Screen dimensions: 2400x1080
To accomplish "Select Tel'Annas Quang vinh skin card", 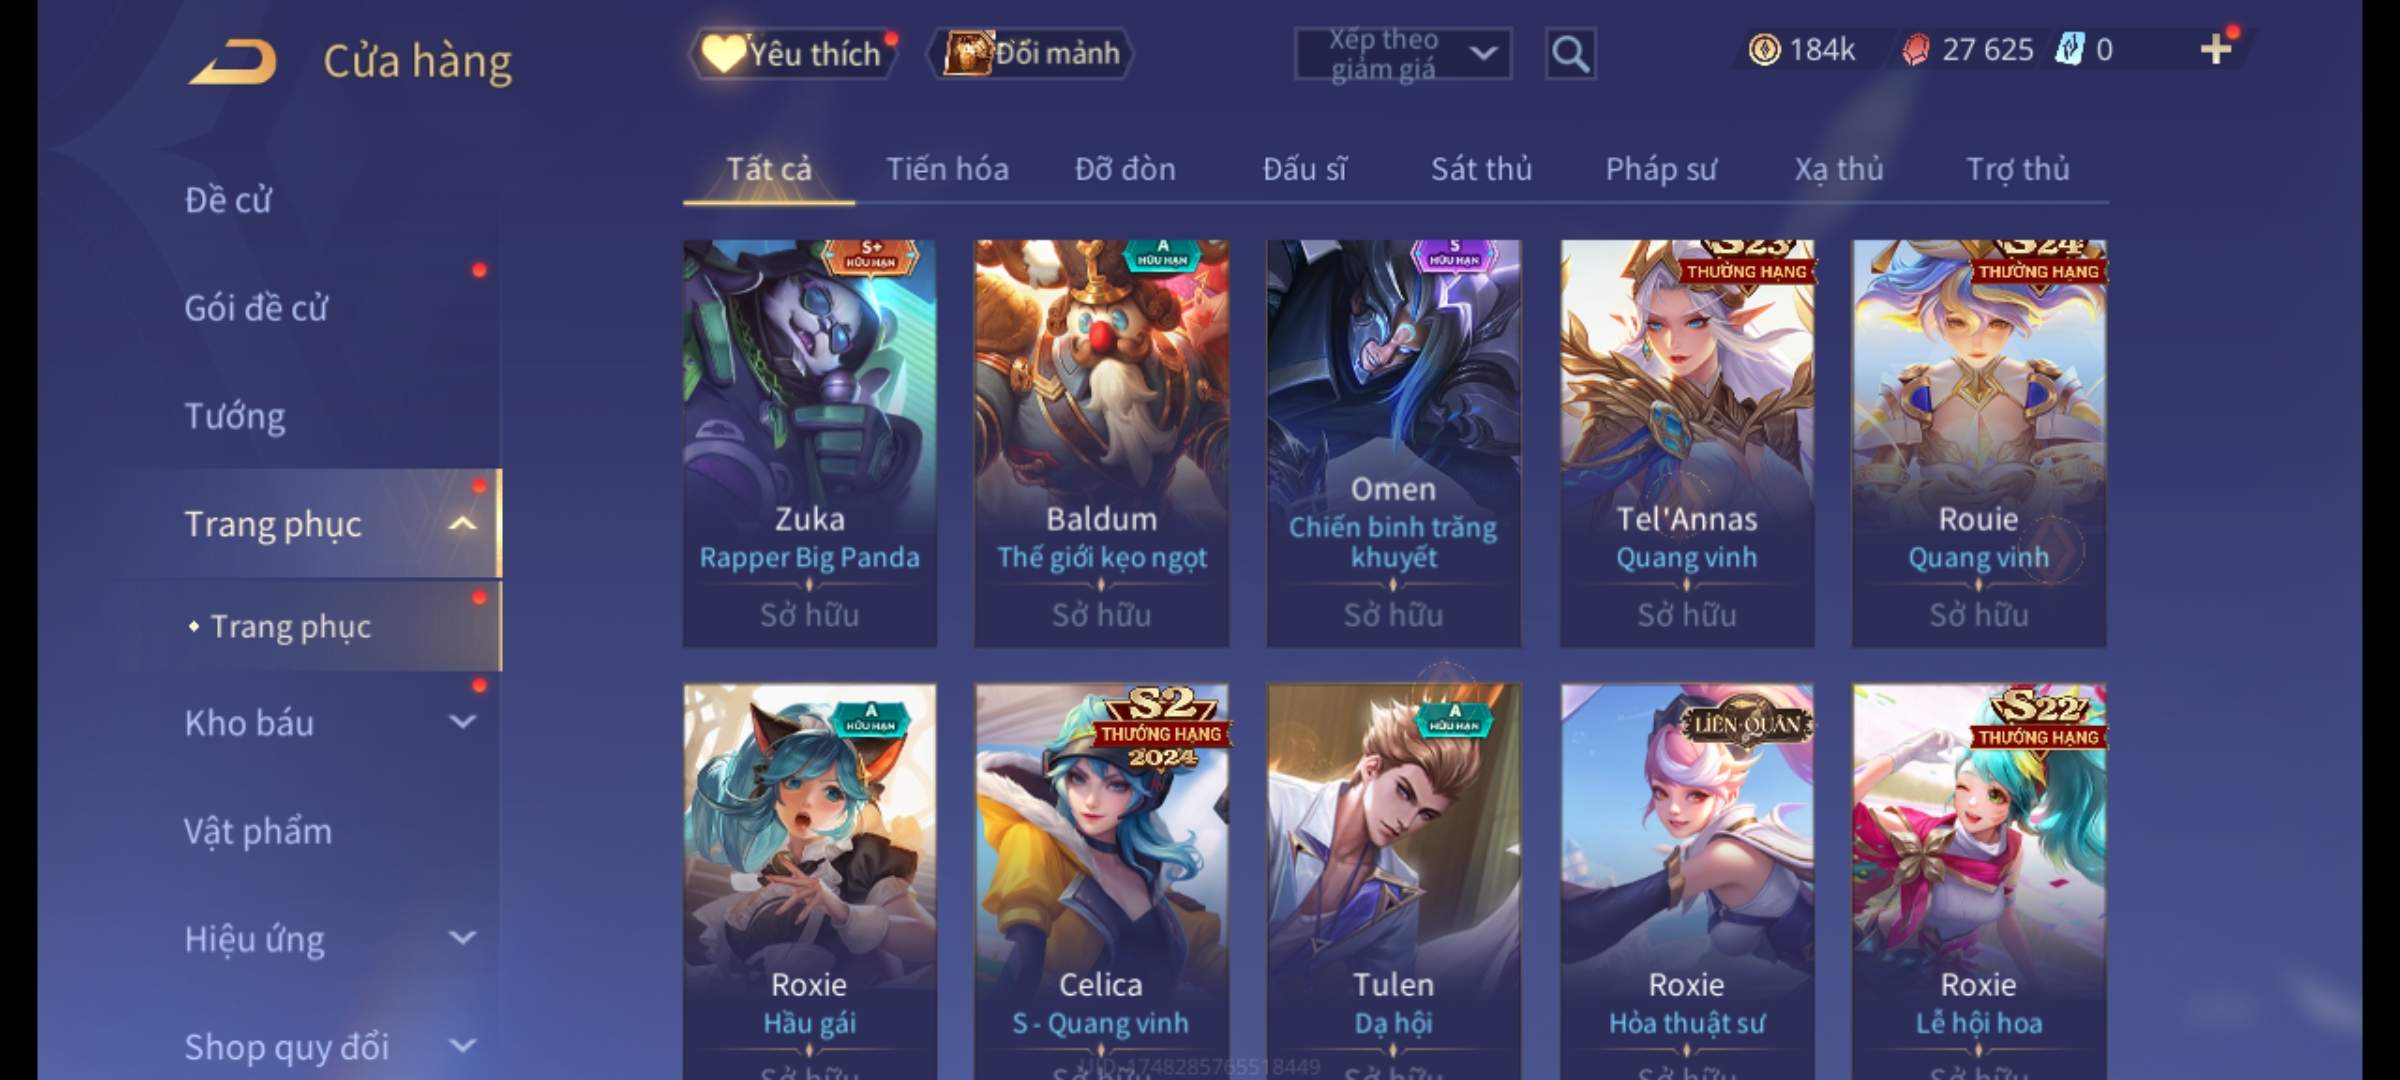I will click(x=1687, y=443).
